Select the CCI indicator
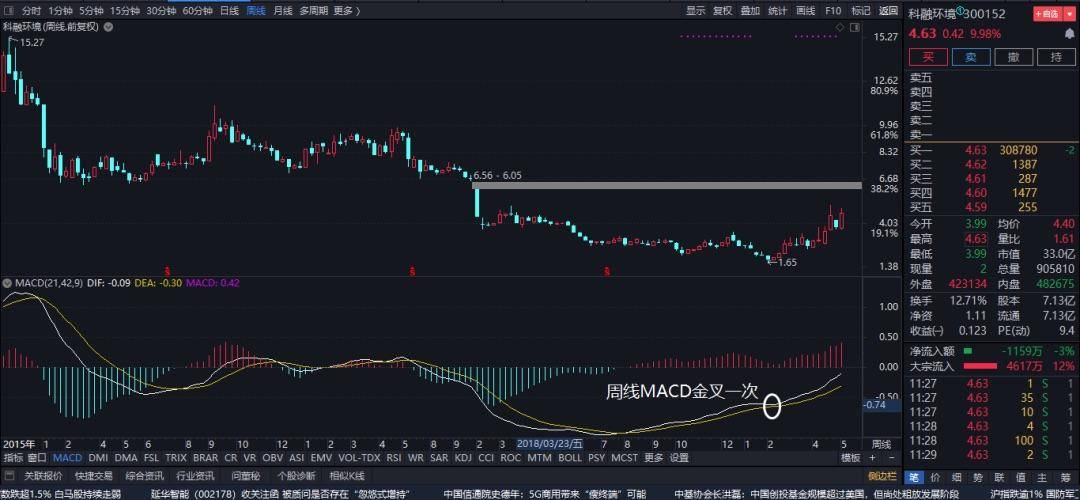 coord(486,457)
